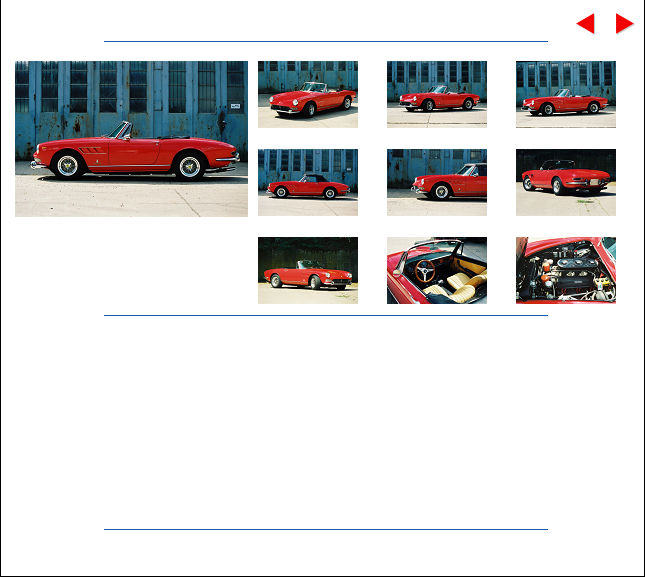This screenshot has width=645, height=577.
Task: Go to the next page with right red arrow
Action: coord(624,23)
